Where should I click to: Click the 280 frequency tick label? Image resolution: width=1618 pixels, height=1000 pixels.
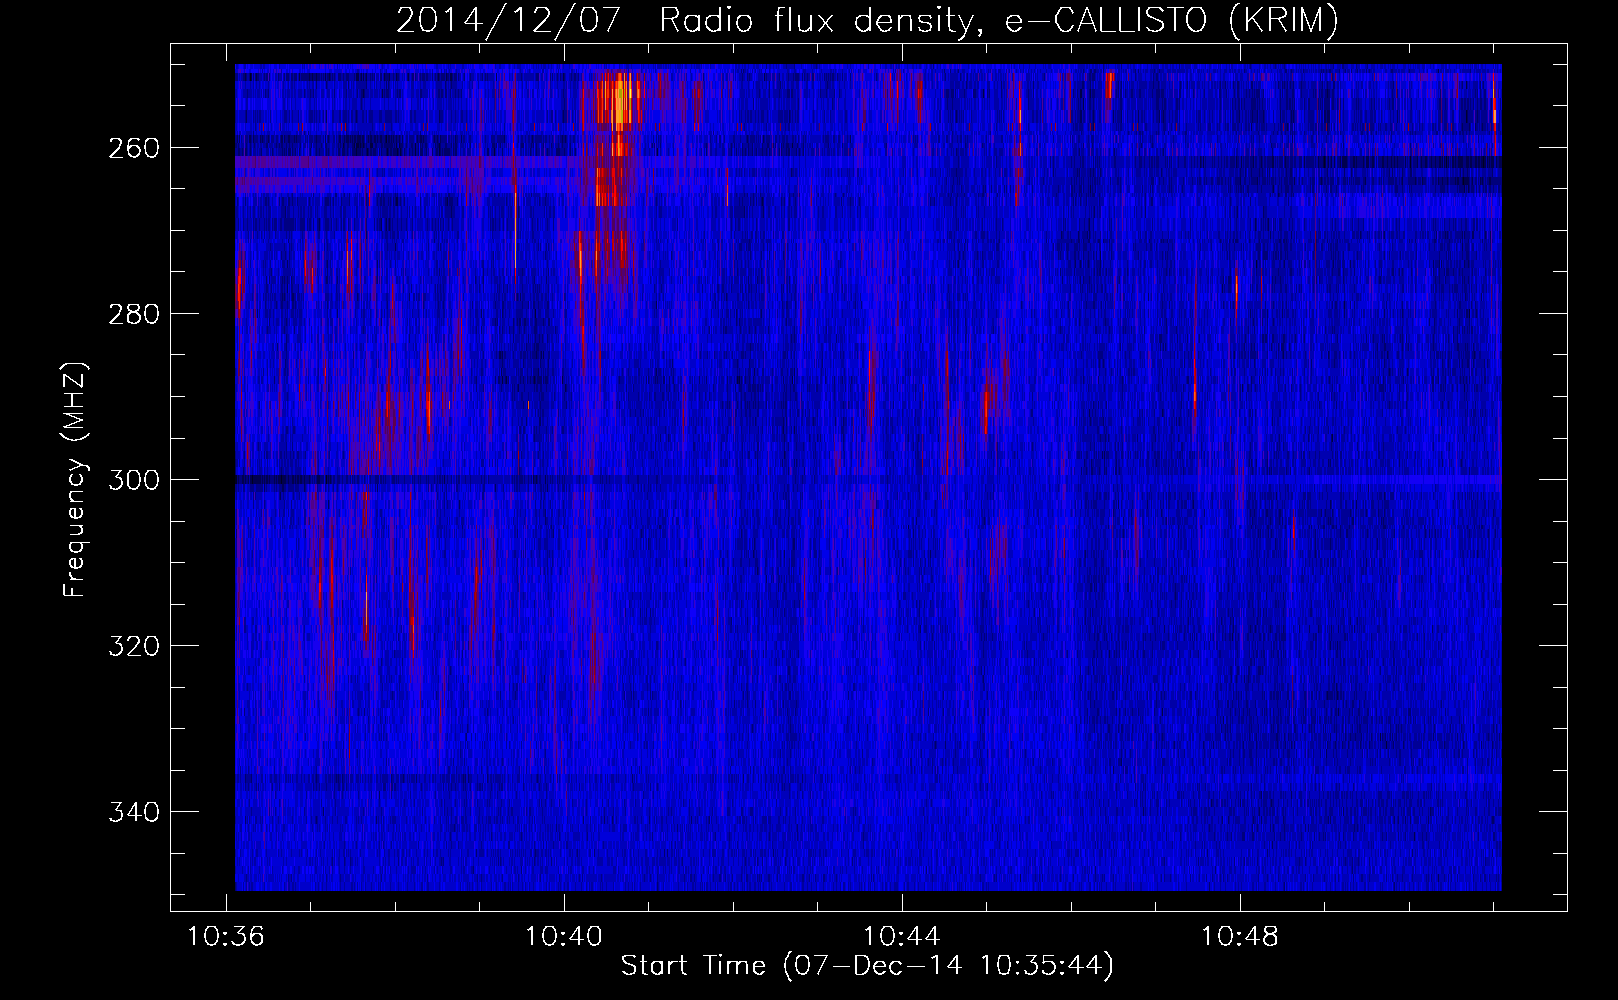(134, 314)
